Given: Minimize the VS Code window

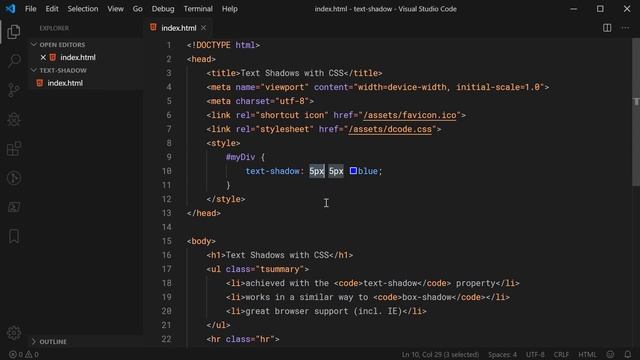Looking at the screenshot, I should tap(573, 9).
